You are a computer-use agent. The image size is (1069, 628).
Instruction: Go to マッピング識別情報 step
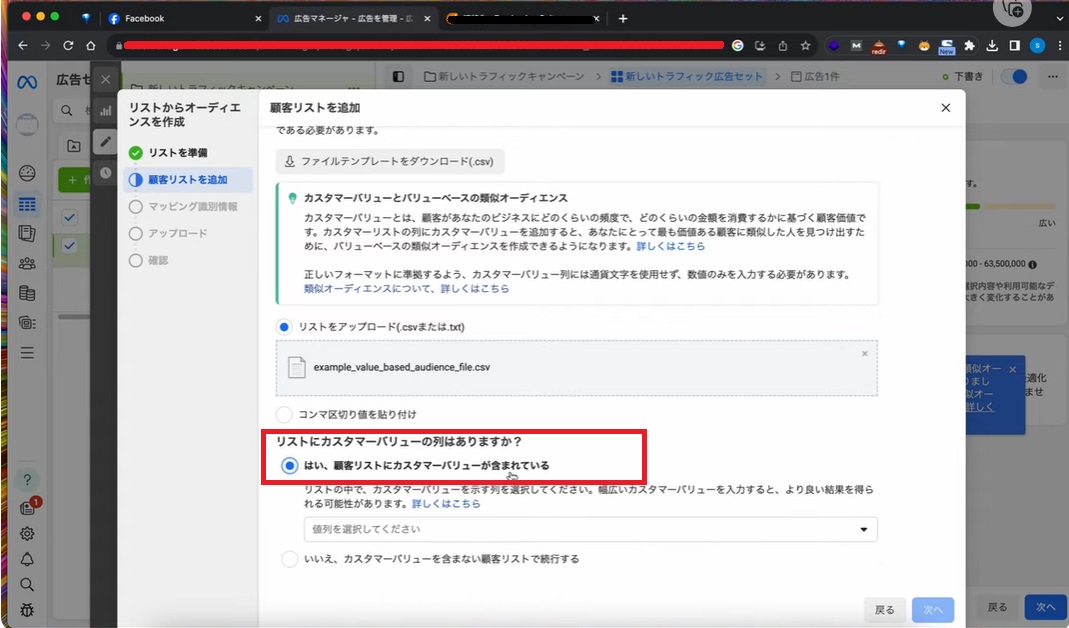192,206
